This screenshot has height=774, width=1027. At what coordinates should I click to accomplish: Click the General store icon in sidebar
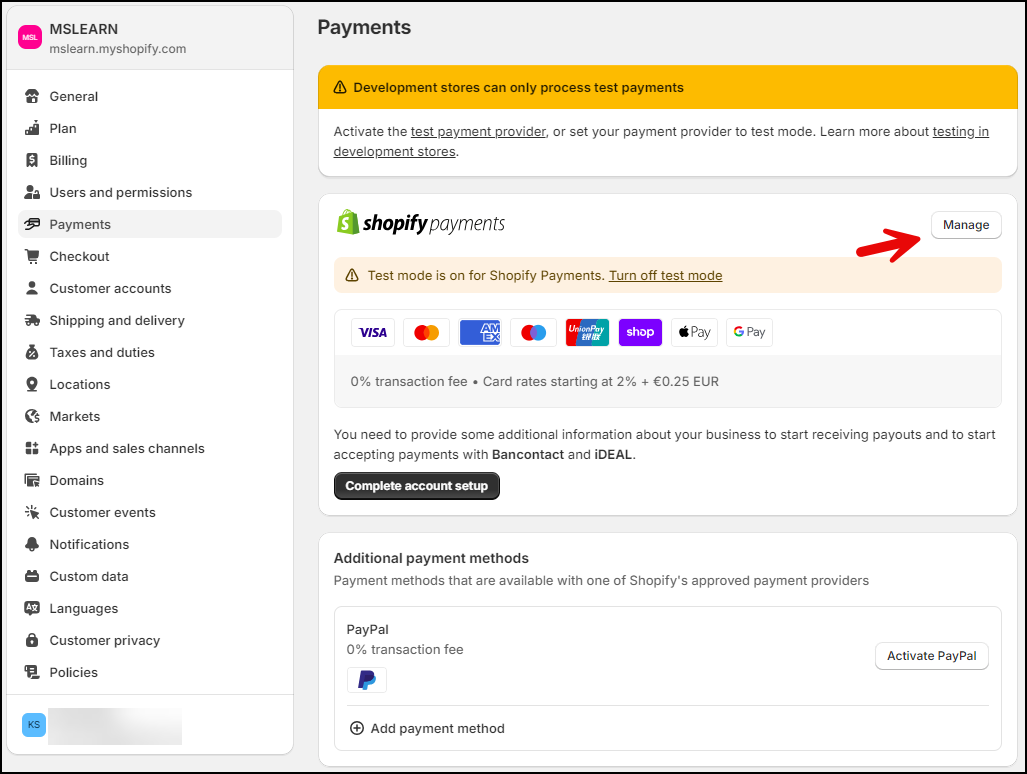click(31, 96)
